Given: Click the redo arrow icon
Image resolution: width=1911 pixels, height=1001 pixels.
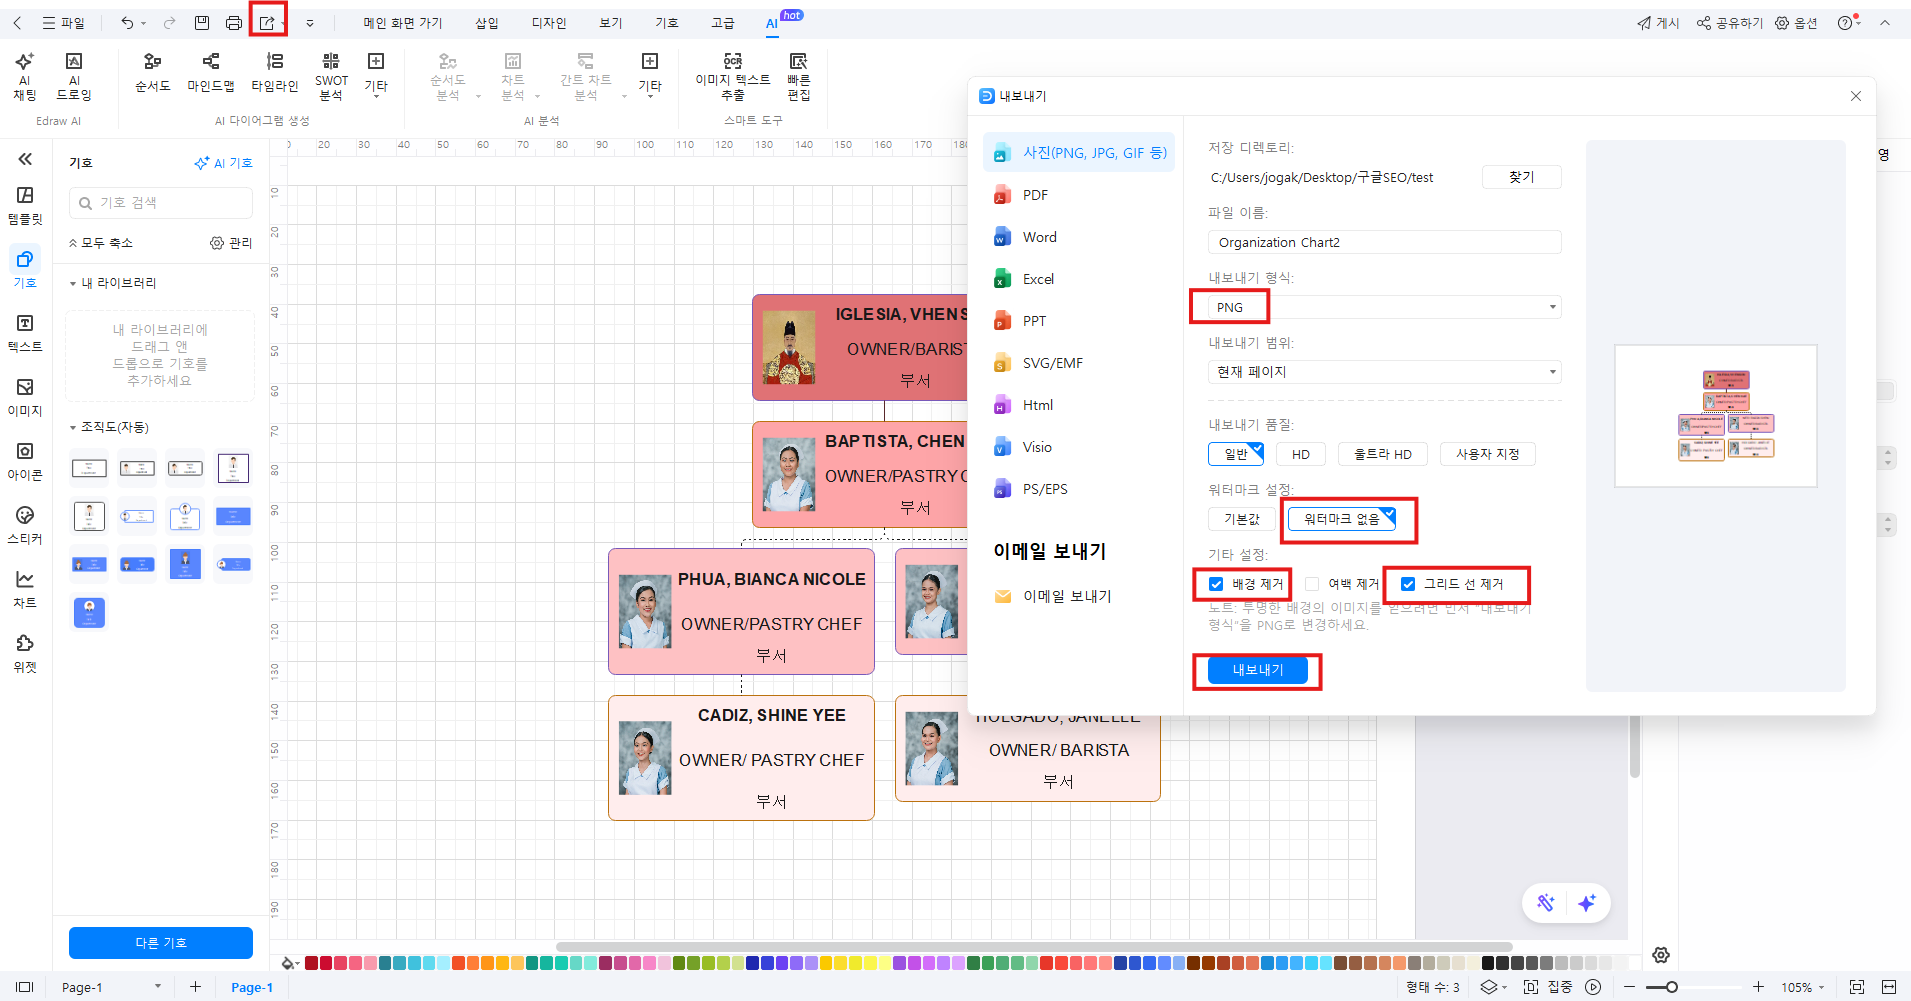Looking at the screenshot, I should (x=169, y=23).
